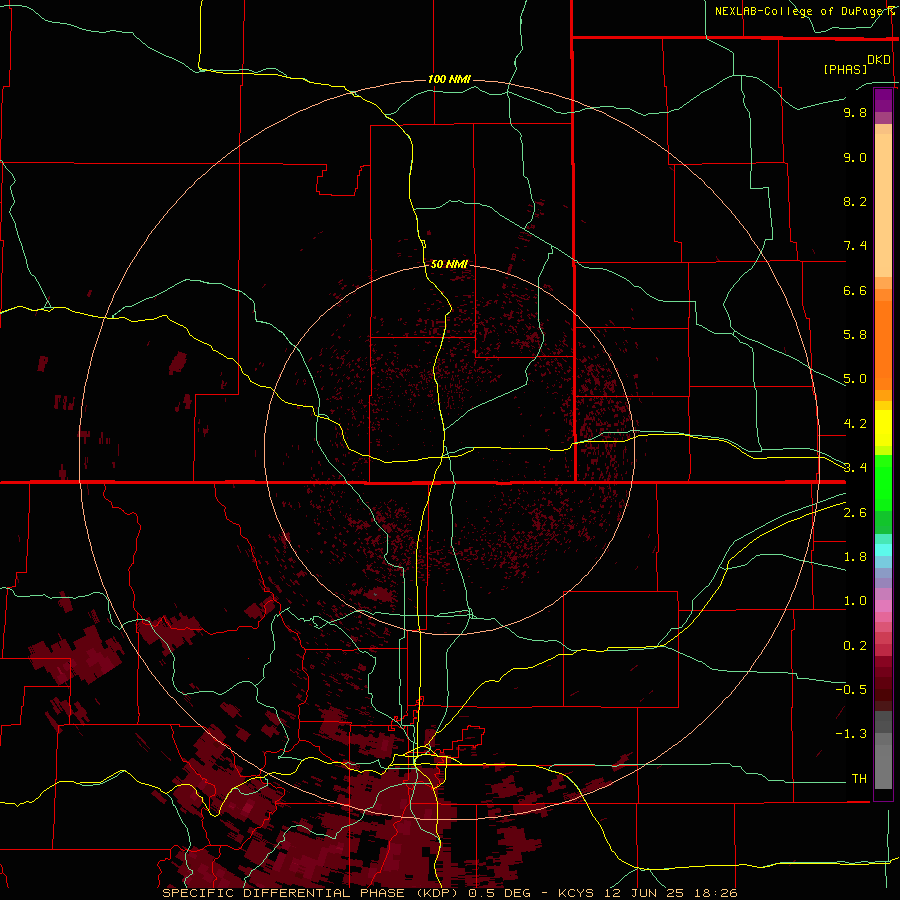900x900 pixels.
Task: Click the purple top segment of color bar
Action: coord(883,100)
